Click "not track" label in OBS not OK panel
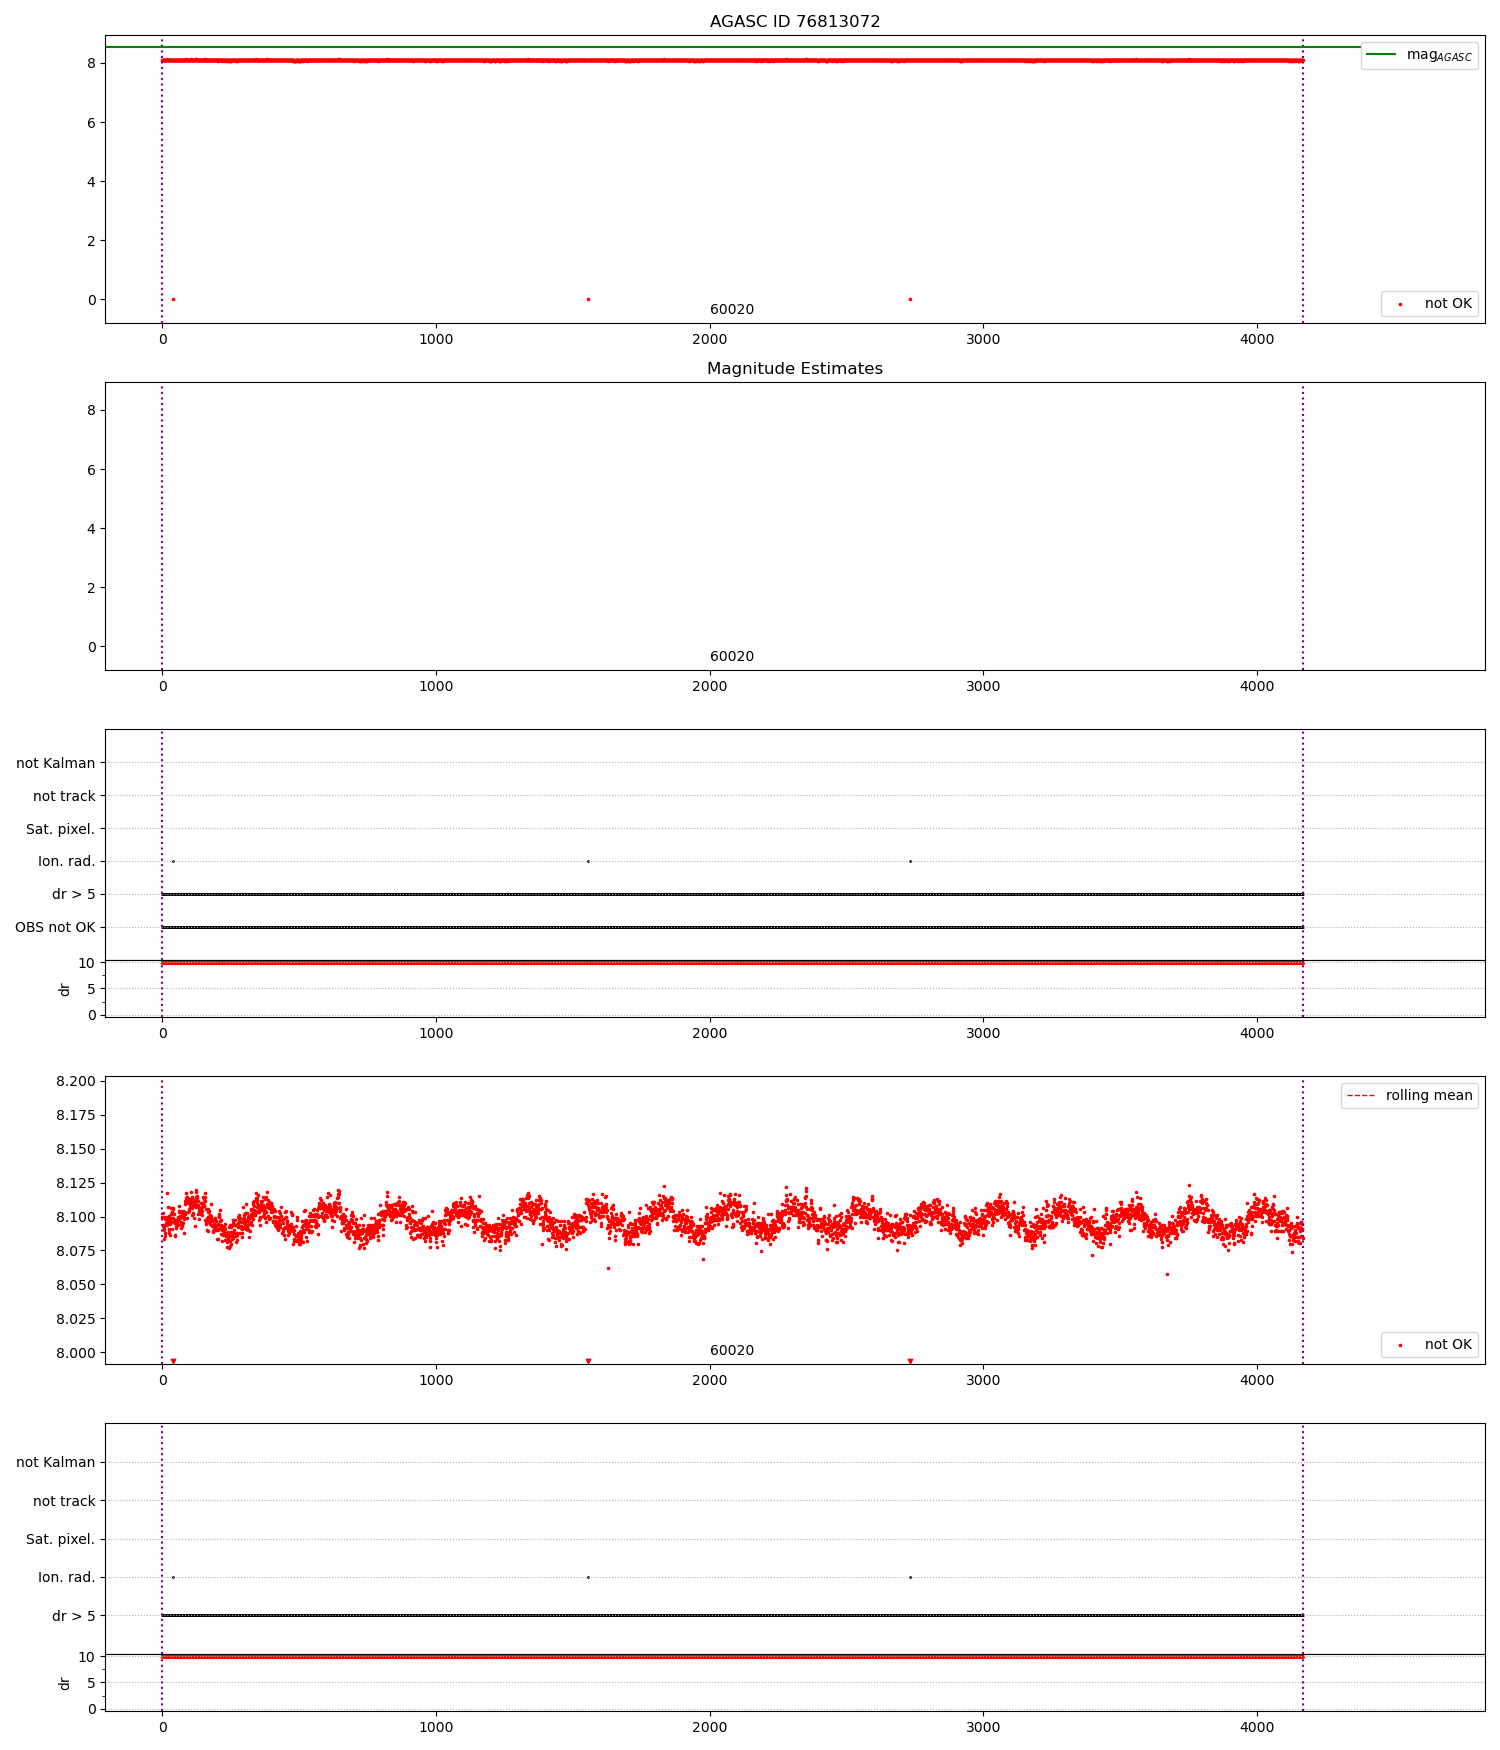This screenshot has width=1500, height=1750. click(64, 796)
